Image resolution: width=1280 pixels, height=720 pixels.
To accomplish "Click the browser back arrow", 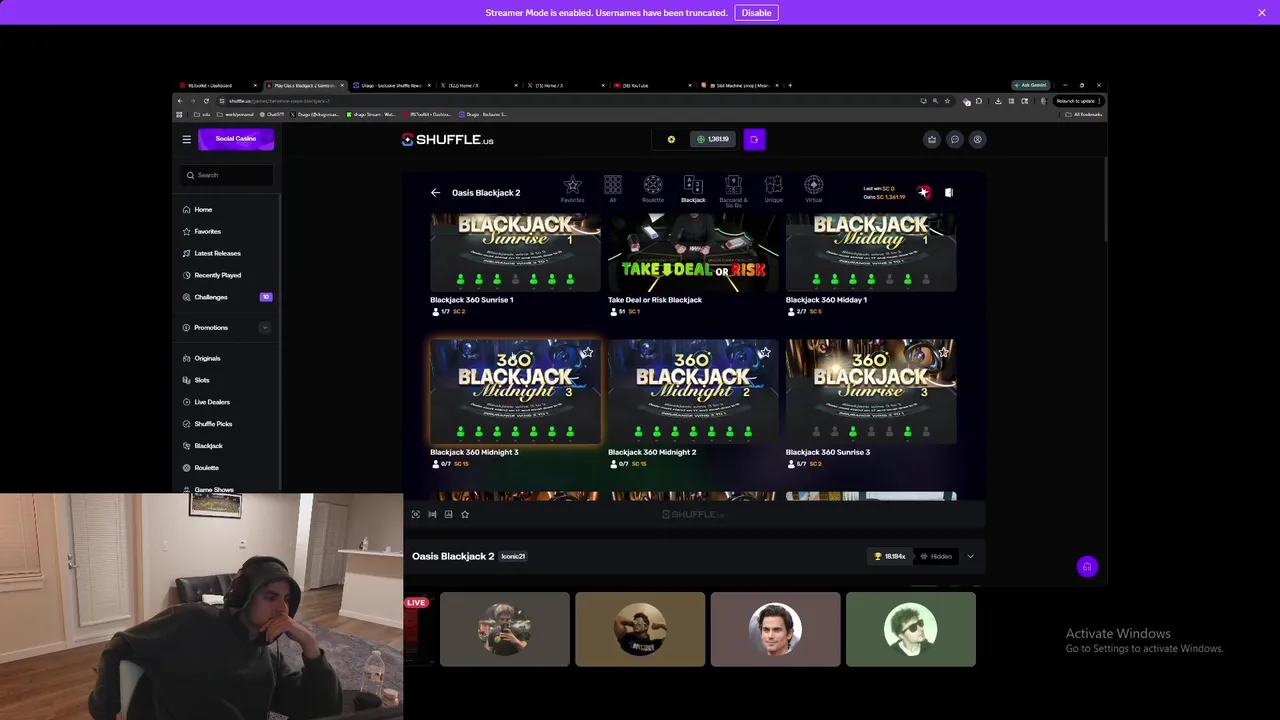I will (180, 101).
